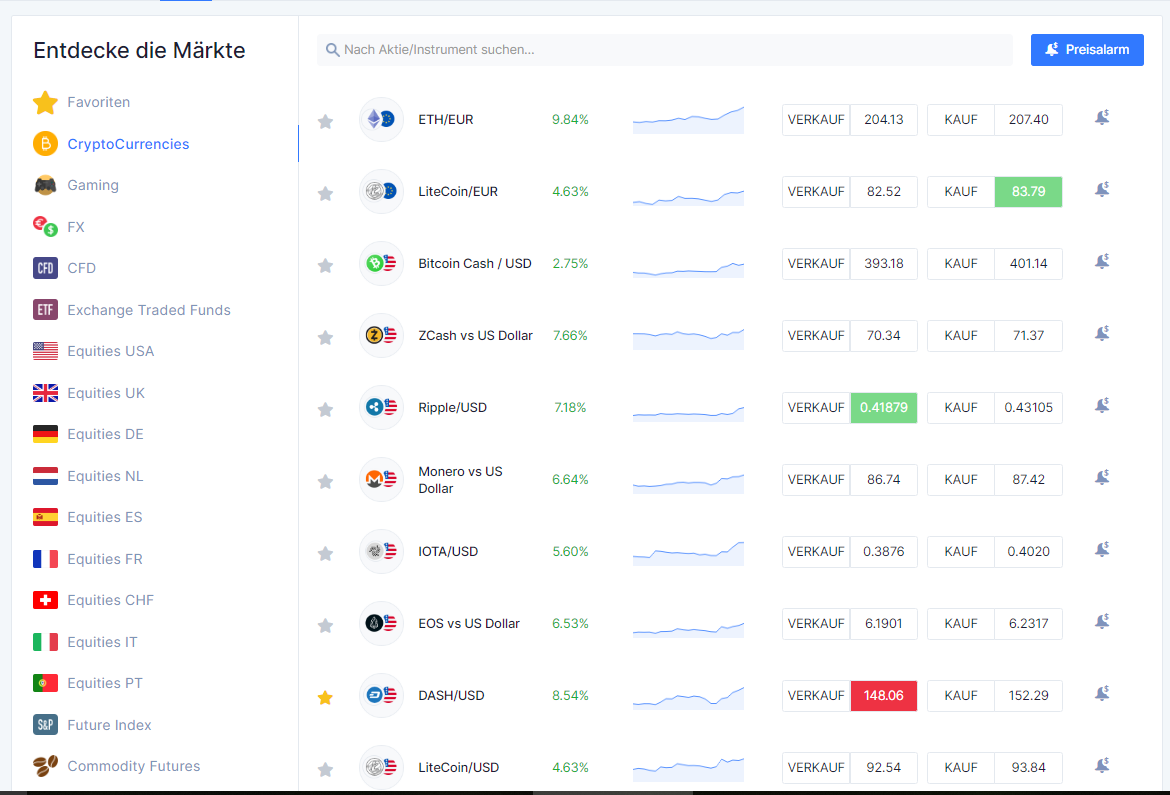Click the Bitcoin icon beside CryptoCurrencies
Image resolution: width=1170 pixels, height=795 pixels.
point(46,143)
